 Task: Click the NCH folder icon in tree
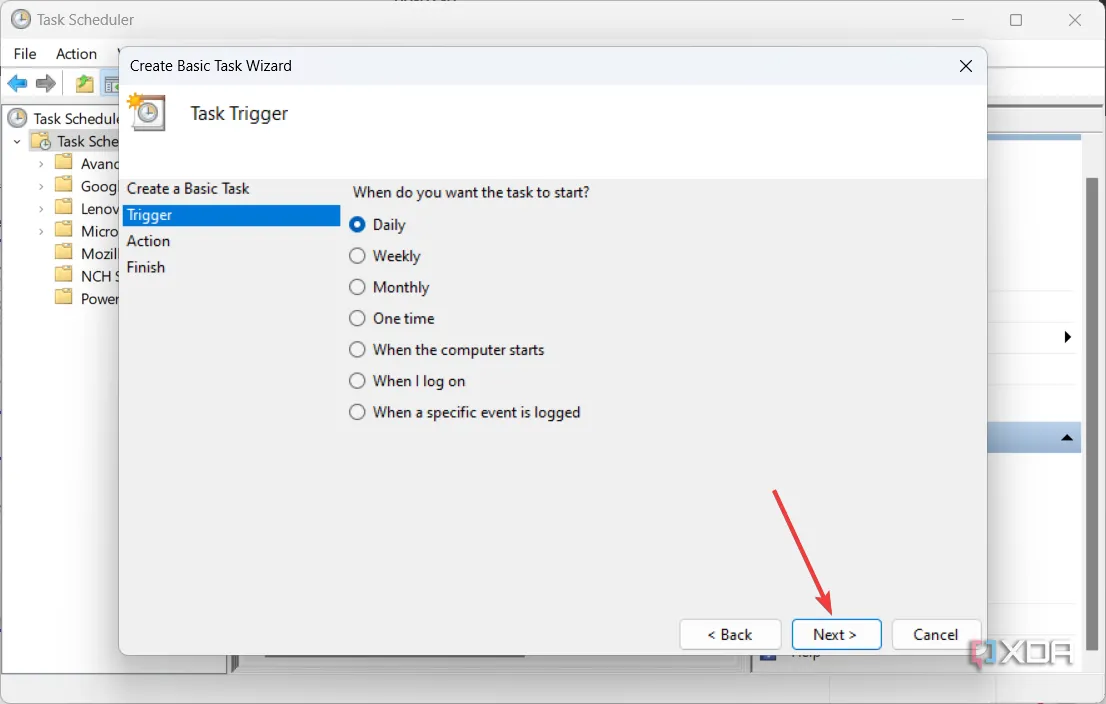click(x=64, y=275)
